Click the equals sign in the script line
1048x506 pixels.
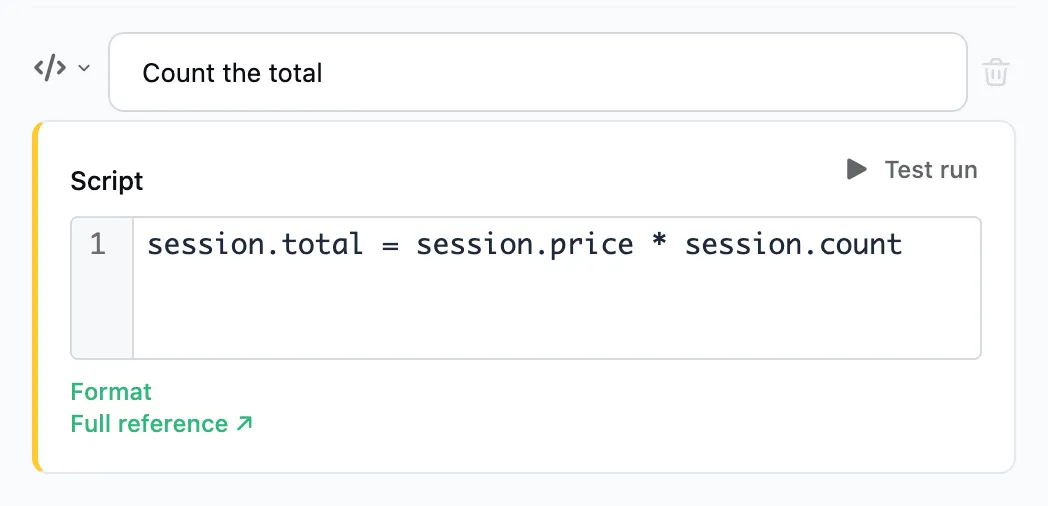tap(390, 245)
